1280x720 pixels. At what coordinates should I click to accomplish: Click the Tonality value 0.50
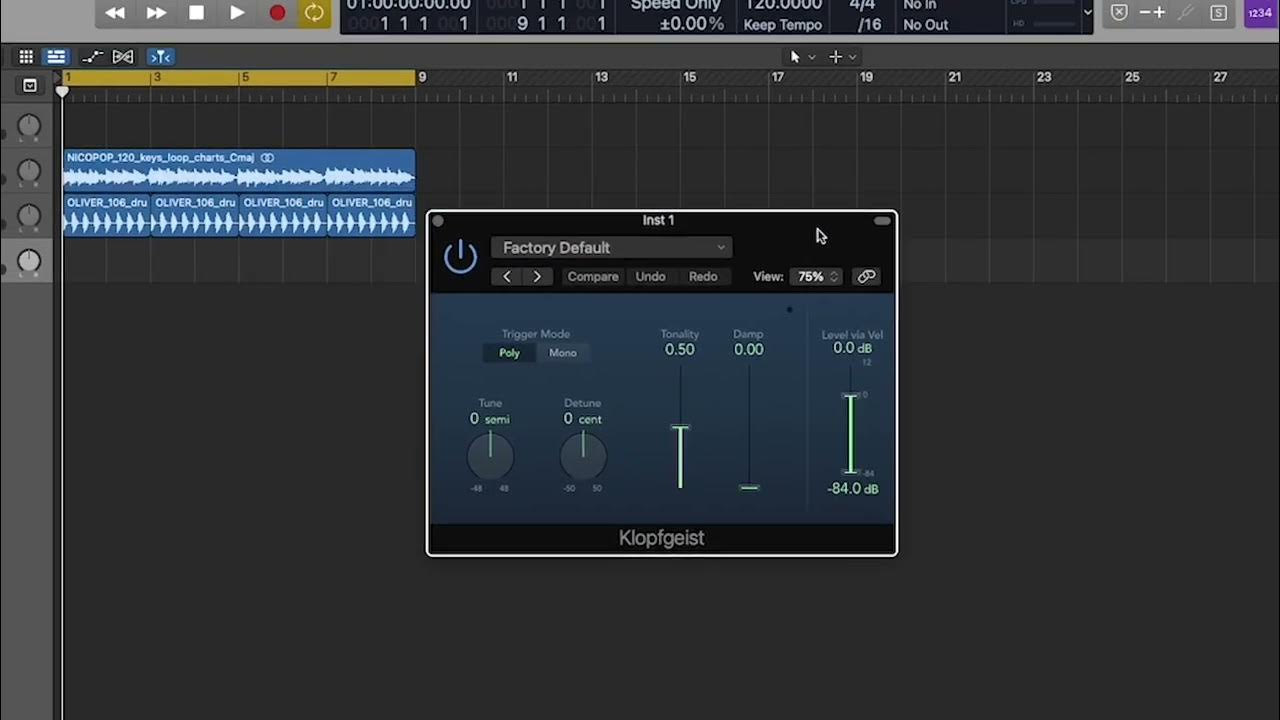[x=680, y=350]
